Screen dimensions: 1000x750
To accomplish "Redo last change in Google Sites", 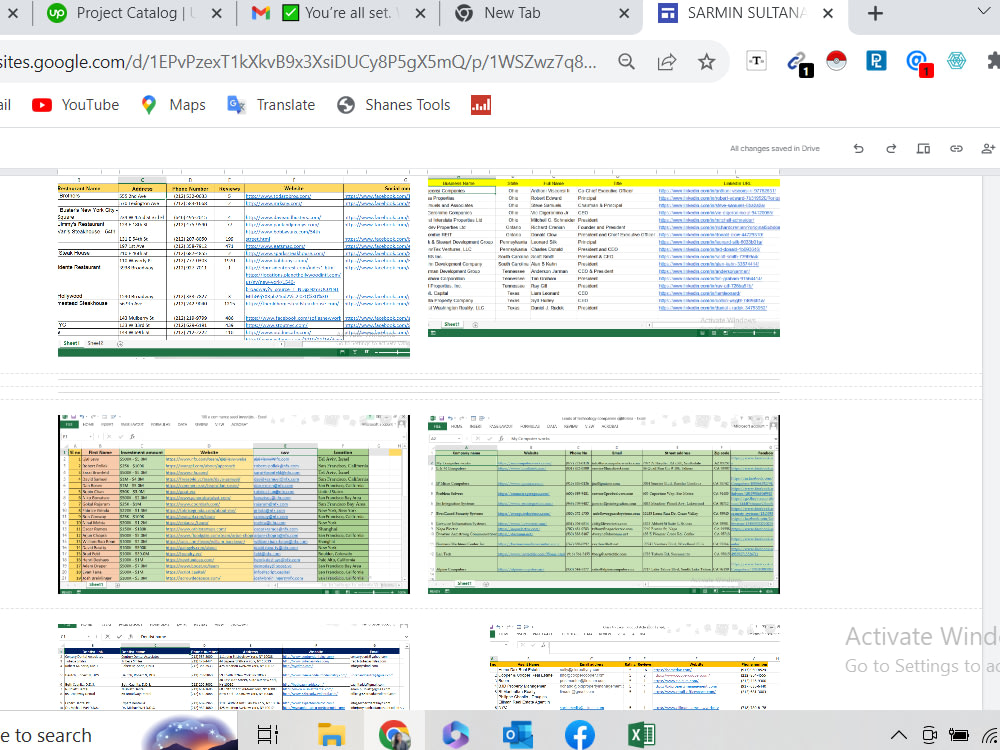I will pyautogui.click(x=891, y=149).
